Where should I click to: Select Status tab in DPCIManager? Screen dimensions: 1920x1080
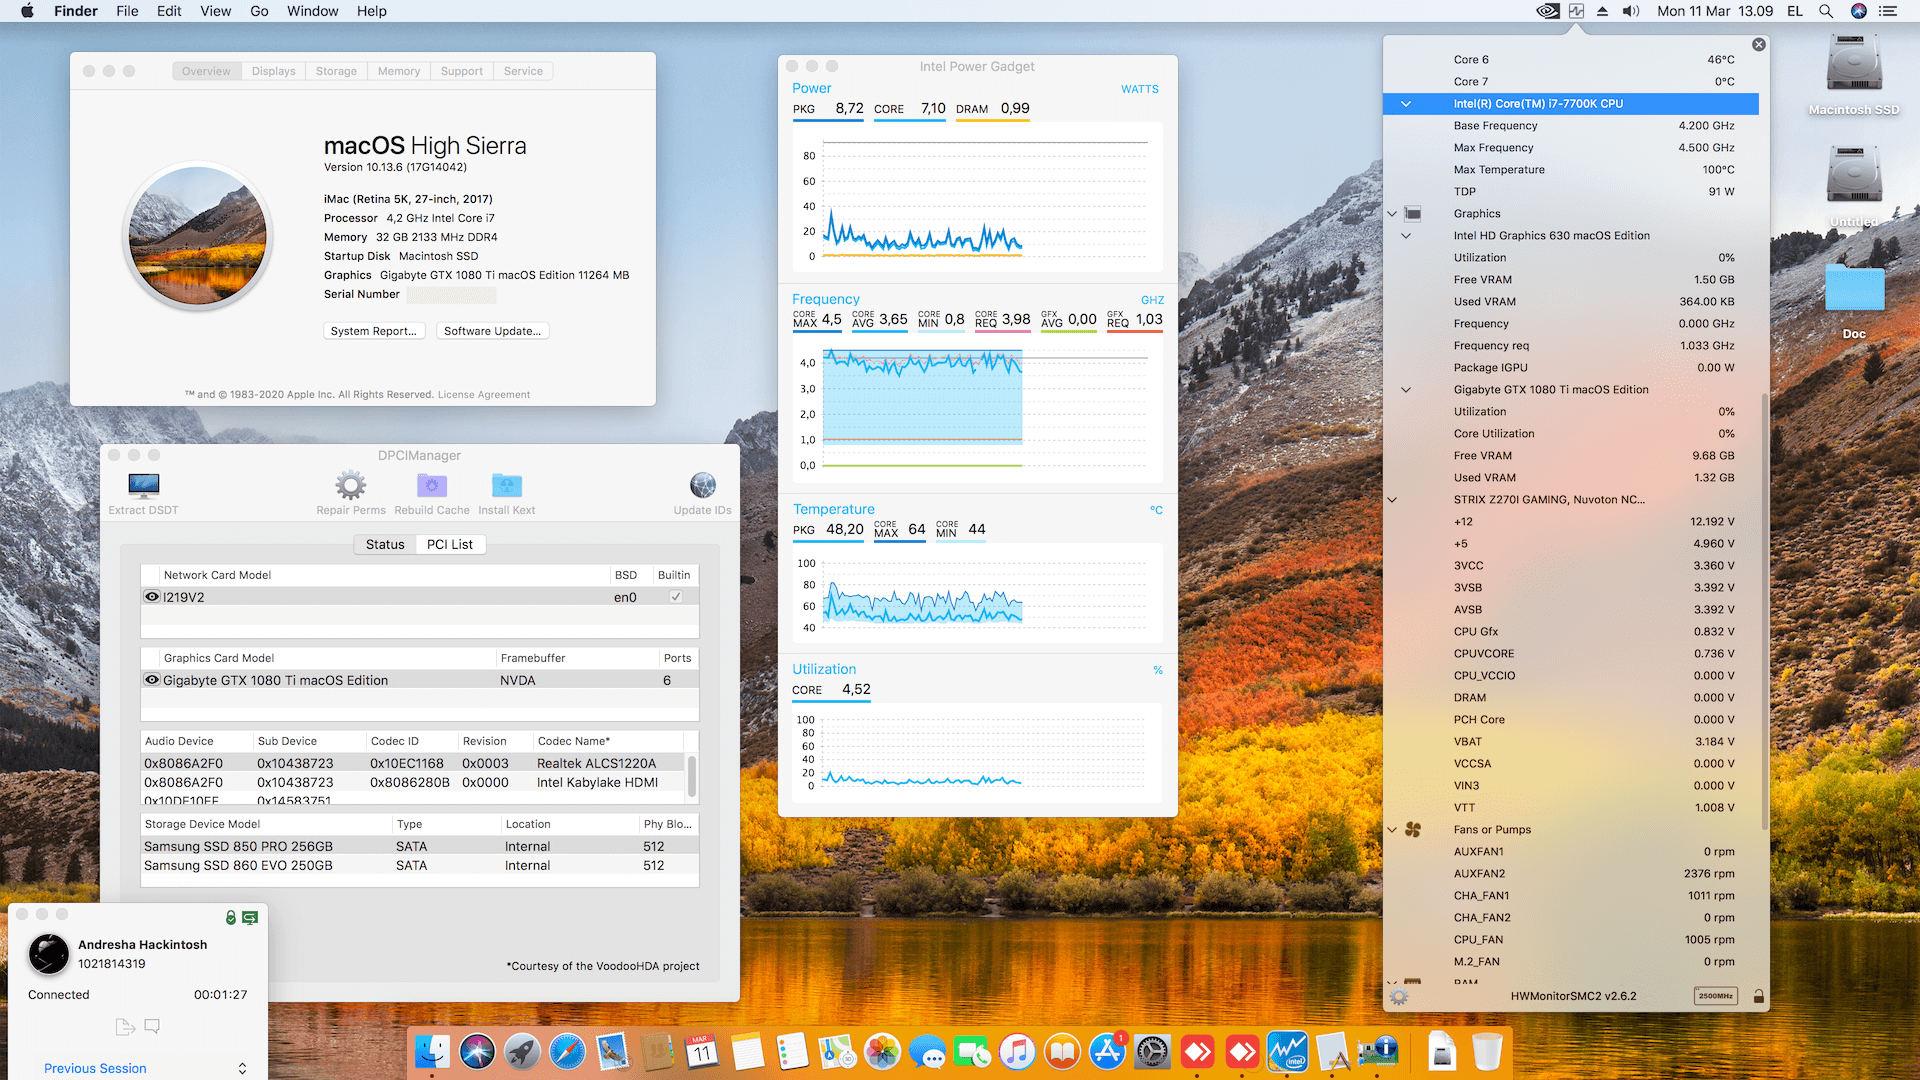pyautogui.click(x=385, y=544)
